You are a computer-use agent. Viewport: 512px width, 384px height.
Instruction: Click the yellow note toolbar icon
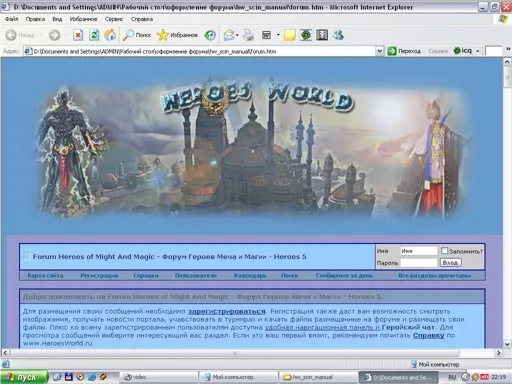tap(290, 35)
